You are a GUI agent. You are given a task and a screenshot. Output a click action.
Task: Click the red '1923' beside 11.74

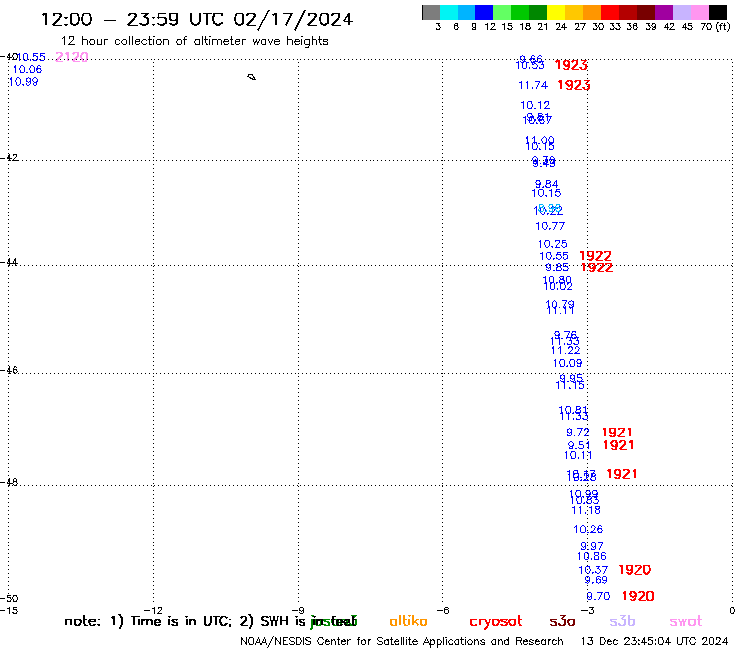pos(574,85)
